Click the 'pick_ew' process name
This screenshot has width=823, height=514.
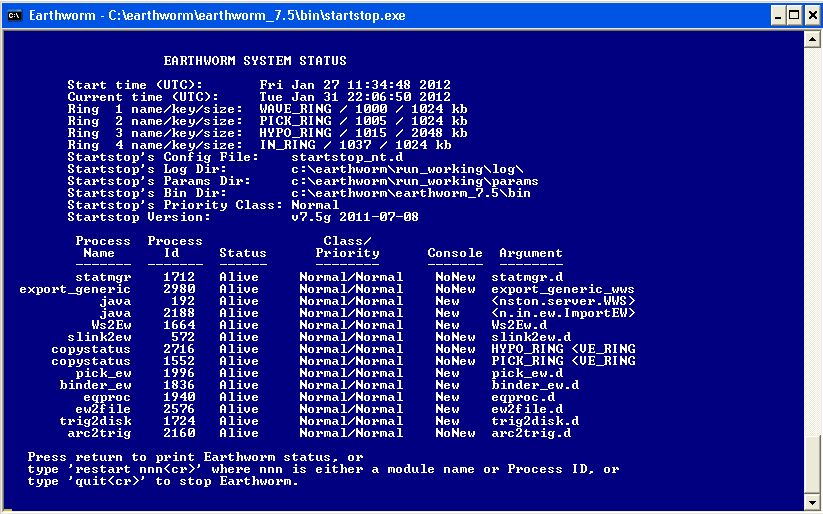(103, 374)
